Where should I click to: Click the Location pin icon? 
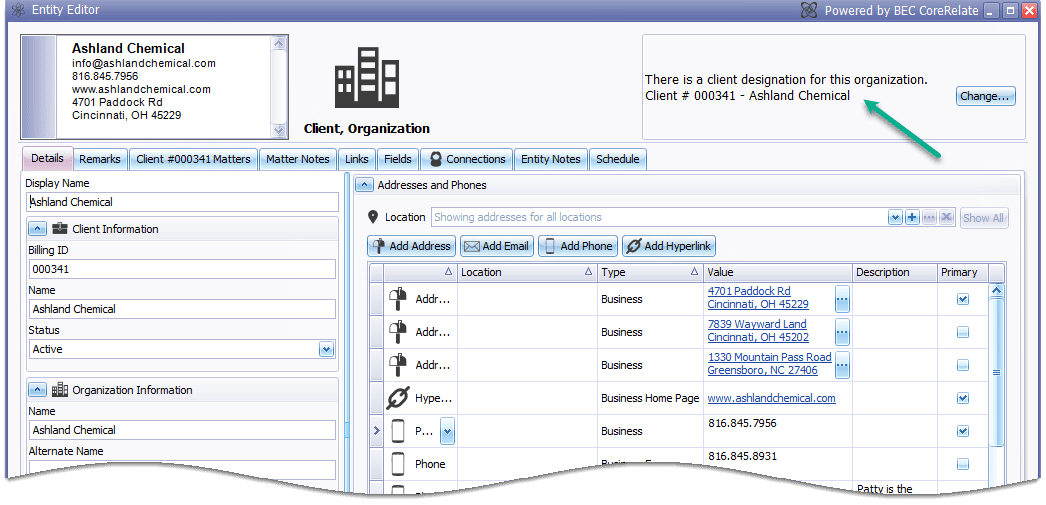pyautogui.click(x=374, y=217)
